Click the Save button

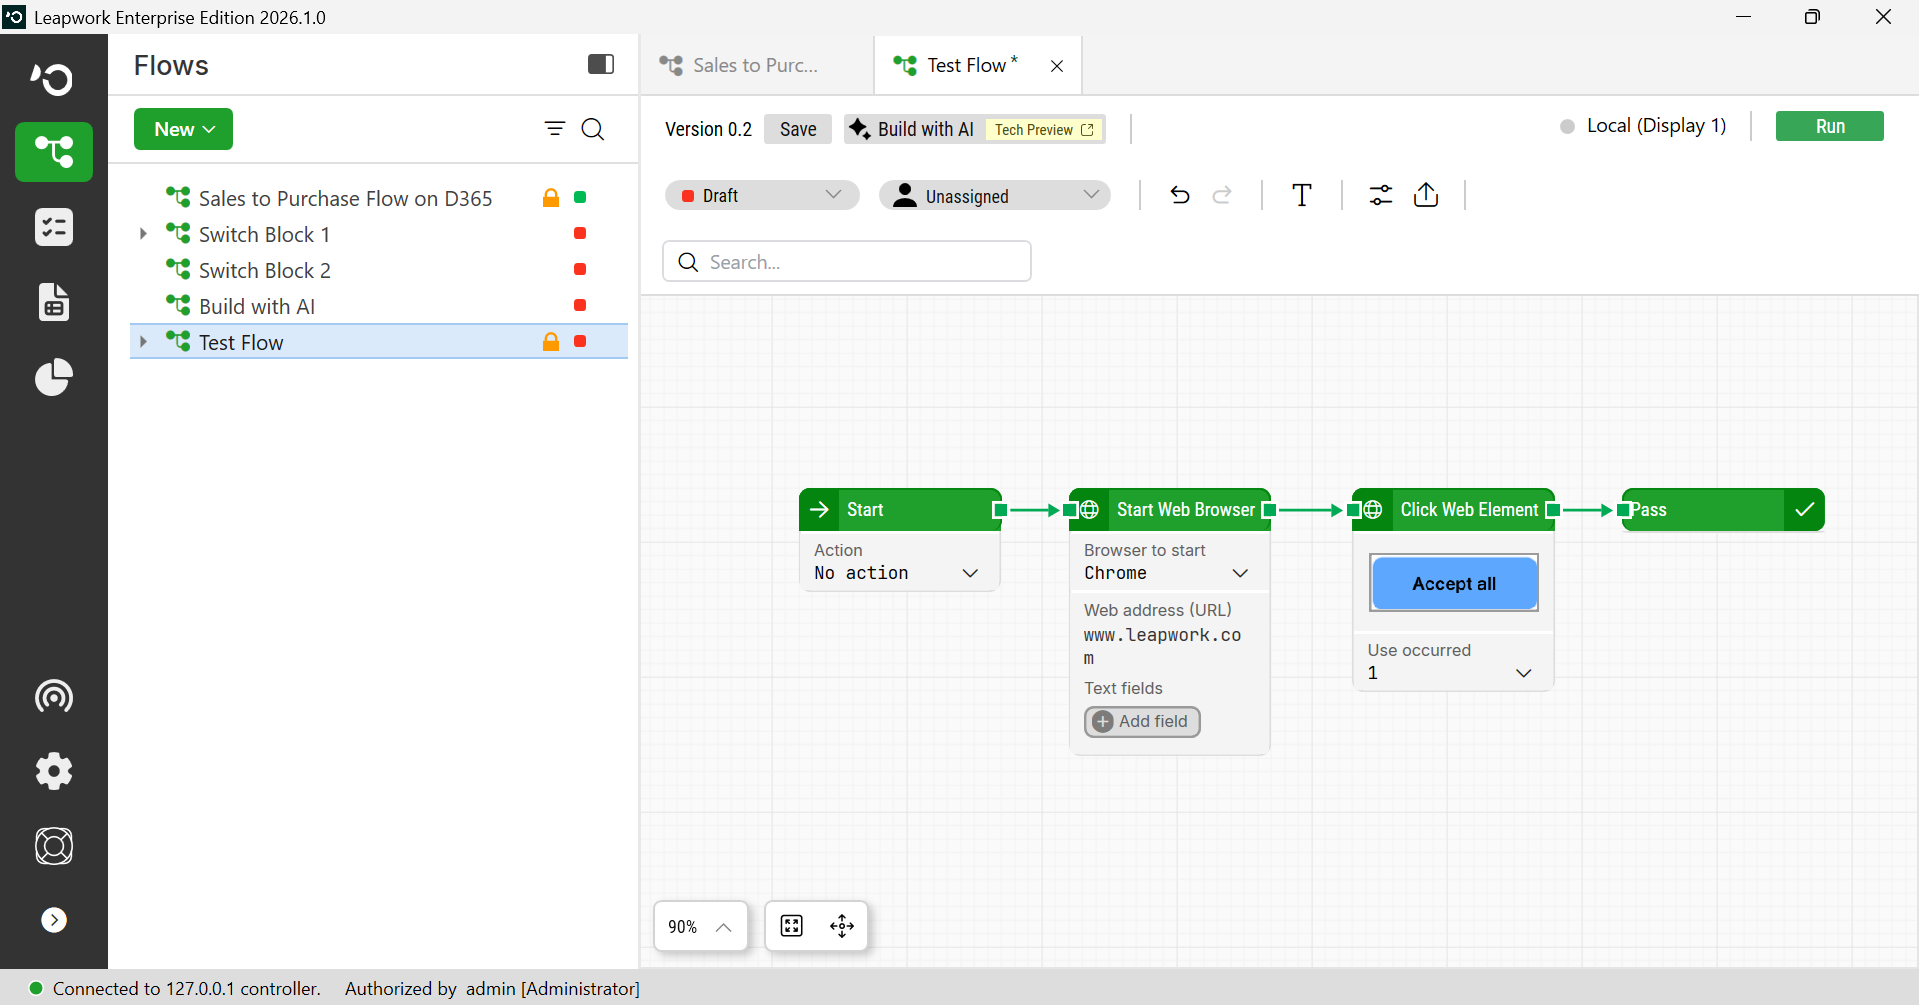[x=798, y=129]
